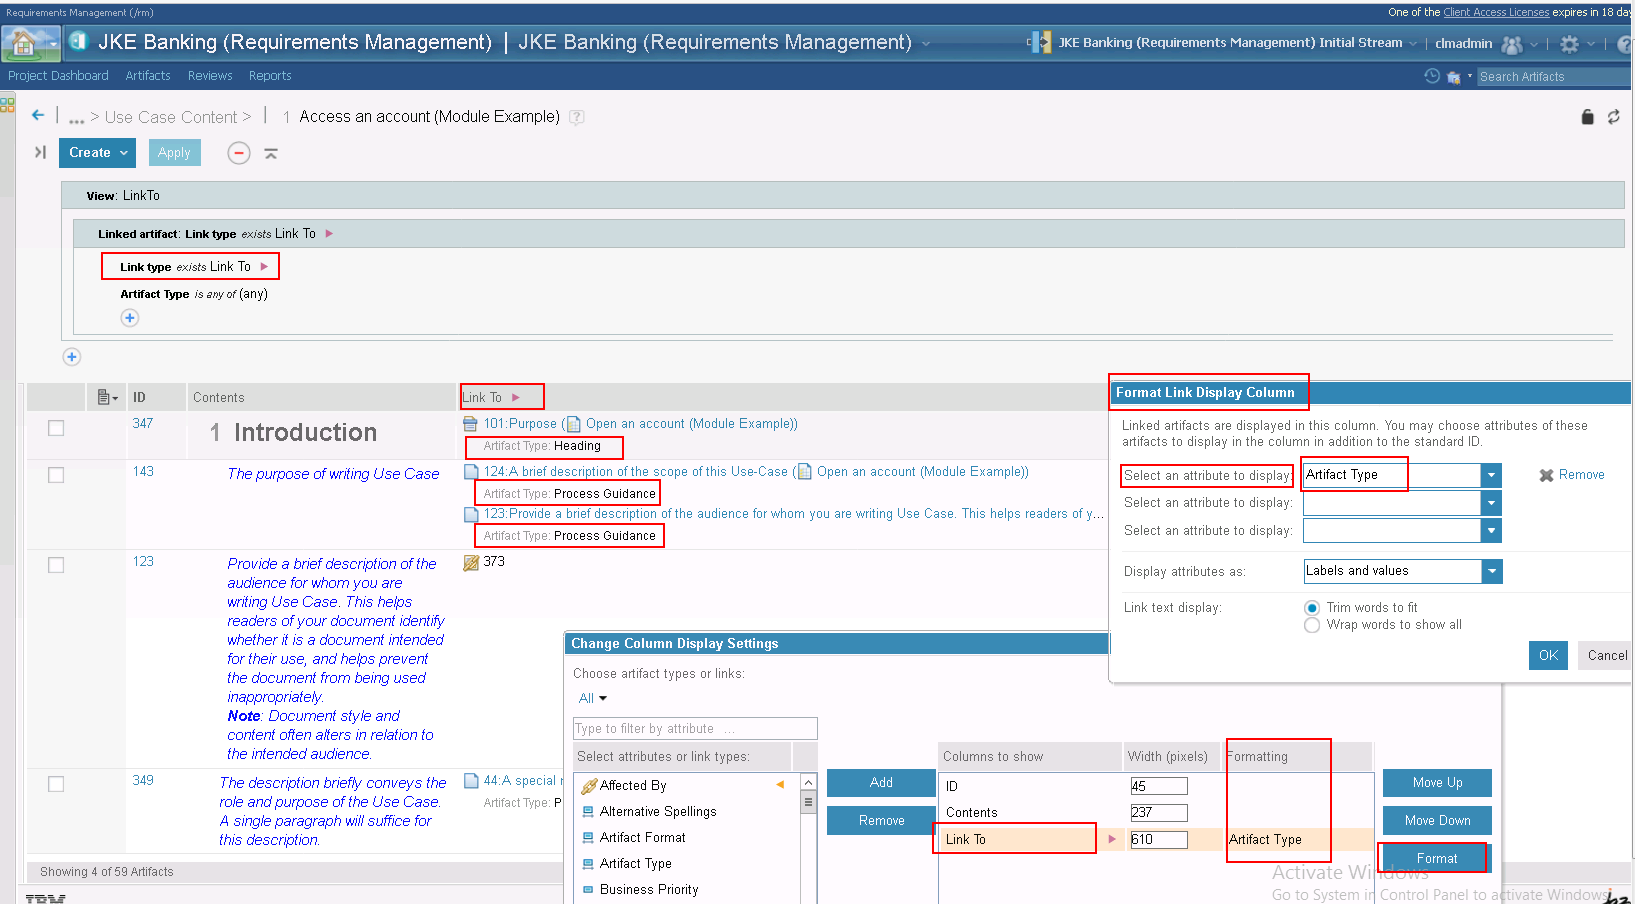Click the Type to filter by attribute field

pyautogui.click(x=695, y=729)
